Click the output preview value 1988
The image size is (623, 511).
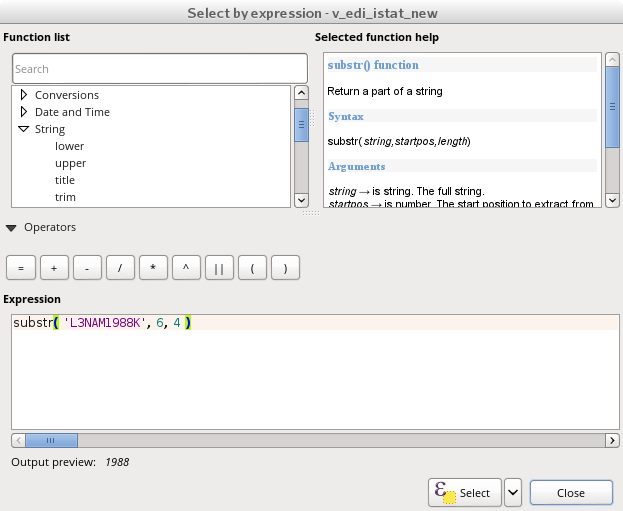click(117, 462)
